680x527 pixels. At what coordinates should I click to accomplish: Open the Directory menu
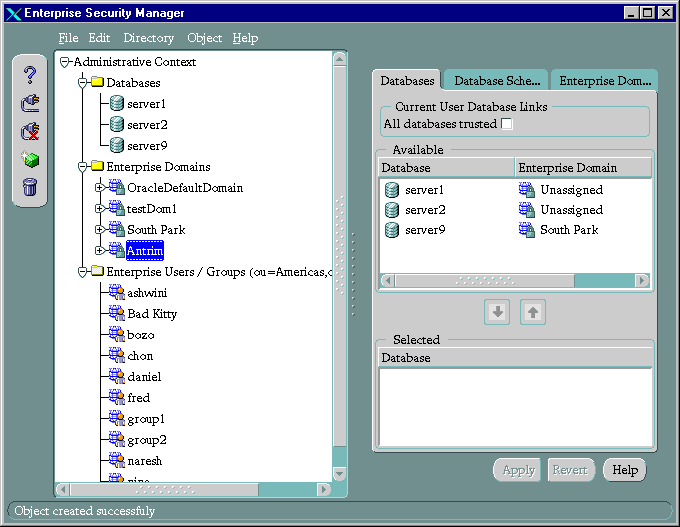tap(148, 38)
